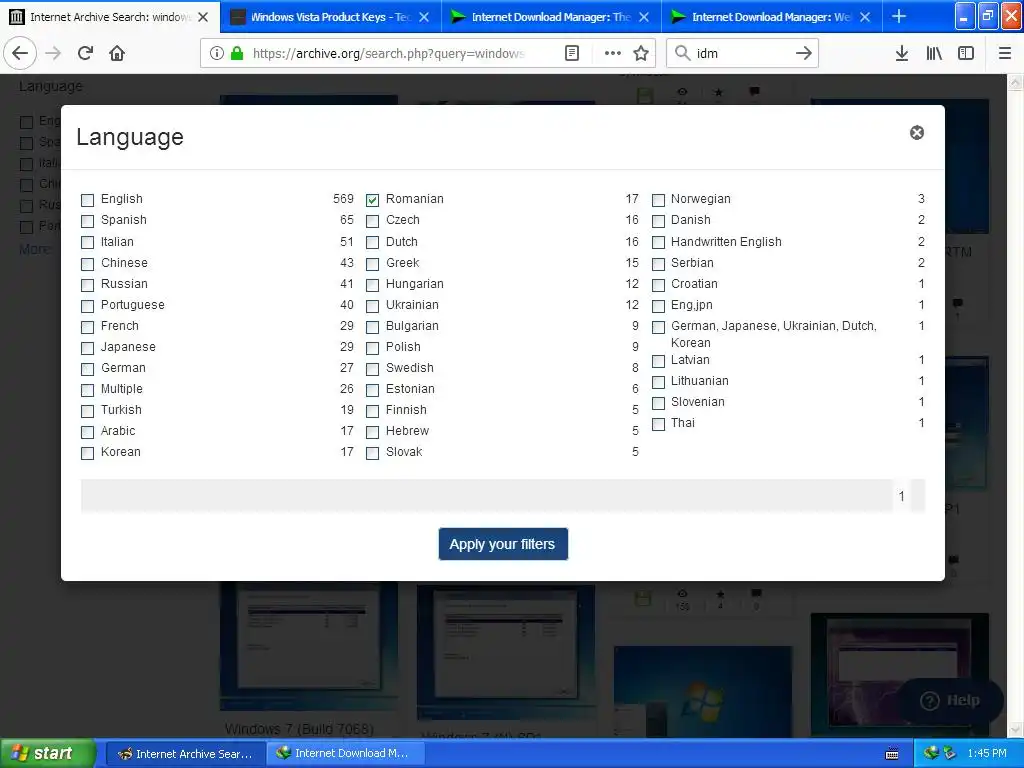
Task: Show browser sidebars
Action: tap(966, 53)
